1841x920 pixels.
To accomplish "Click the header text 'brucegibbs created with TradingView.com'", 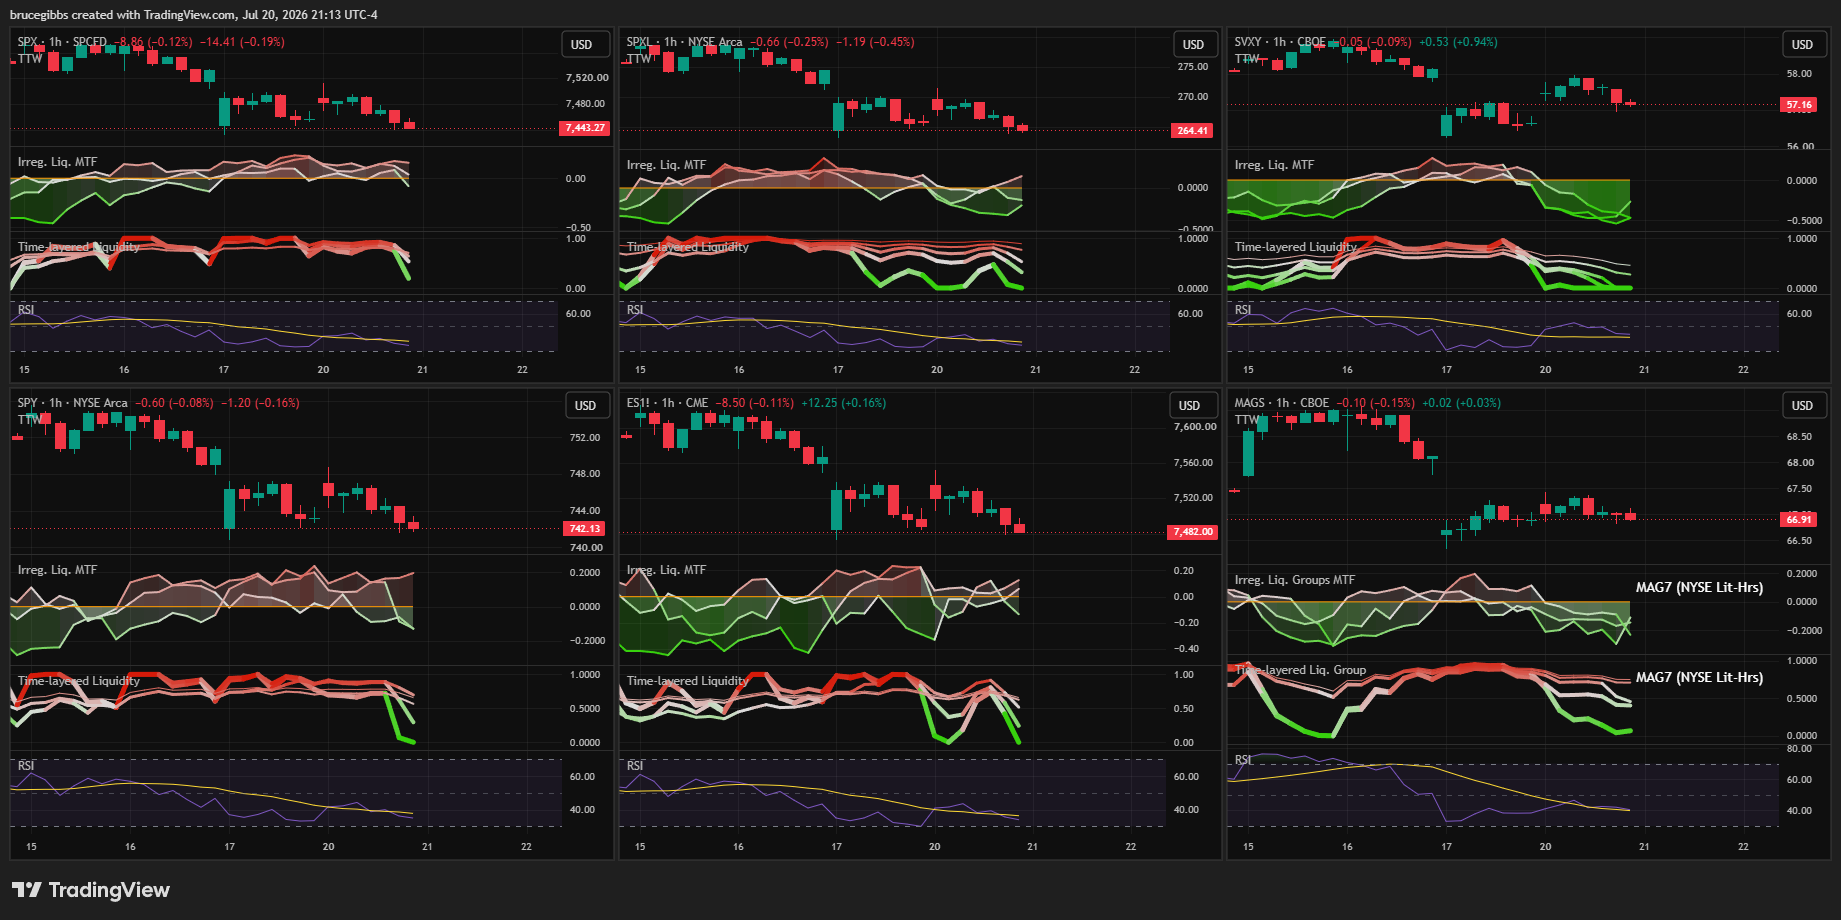I will (124, 15).
